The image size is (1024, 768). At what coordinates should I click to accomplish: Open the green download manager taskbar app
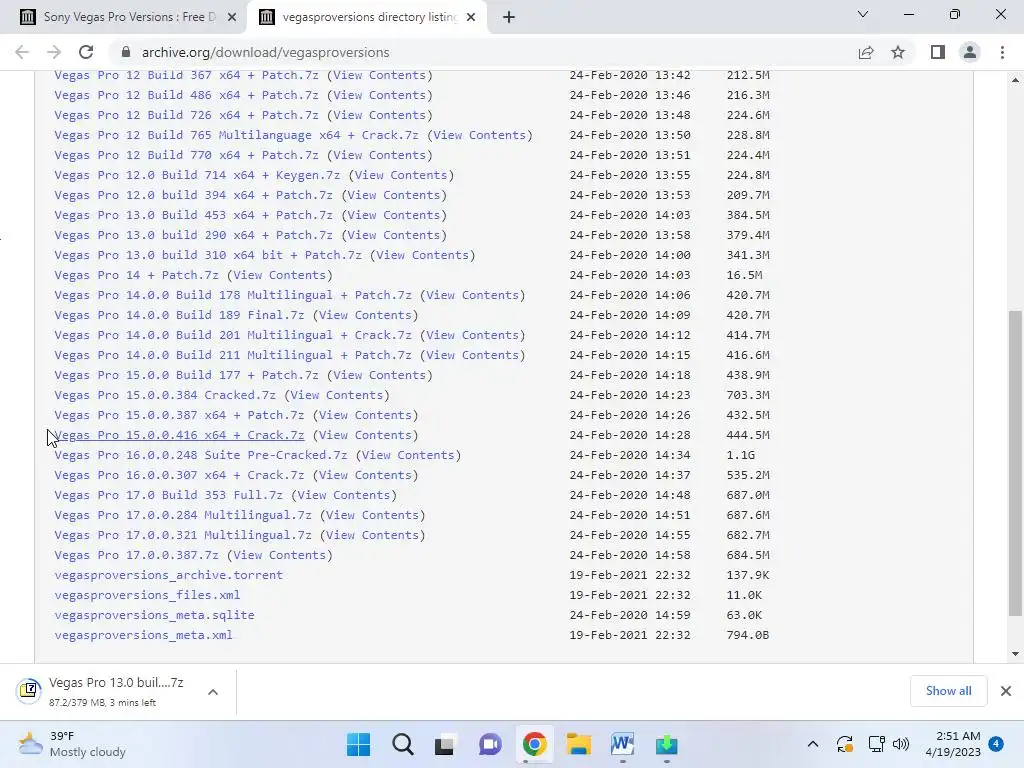click(x=666, y=744)
